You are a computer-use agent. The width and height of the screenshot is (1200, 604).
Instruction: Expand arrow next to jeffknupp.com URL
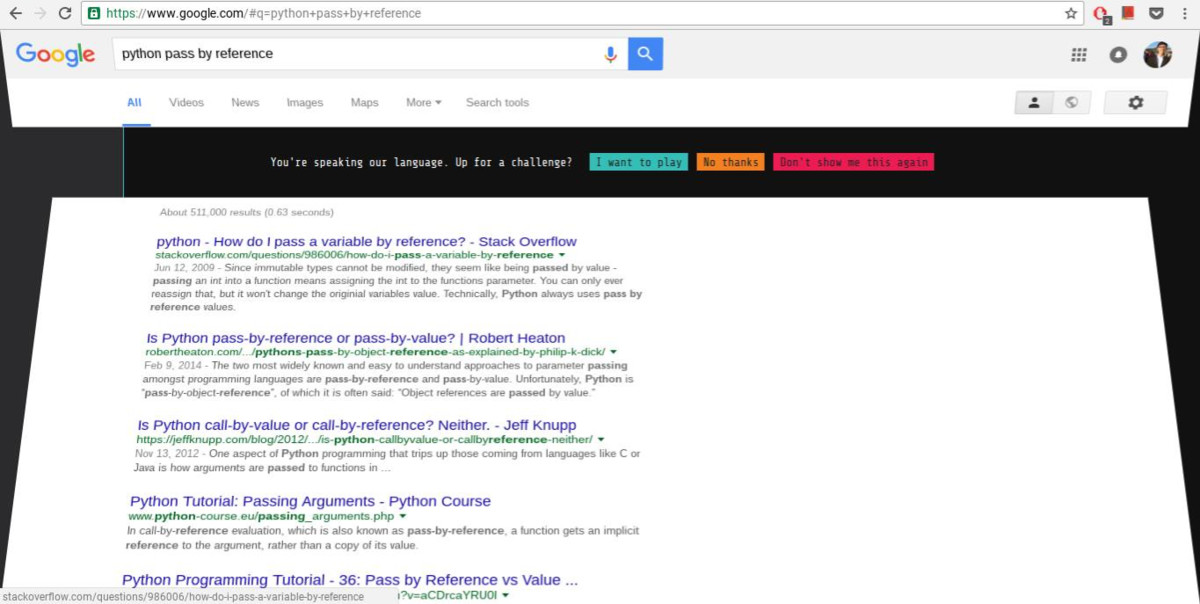[x=600, y=439]
